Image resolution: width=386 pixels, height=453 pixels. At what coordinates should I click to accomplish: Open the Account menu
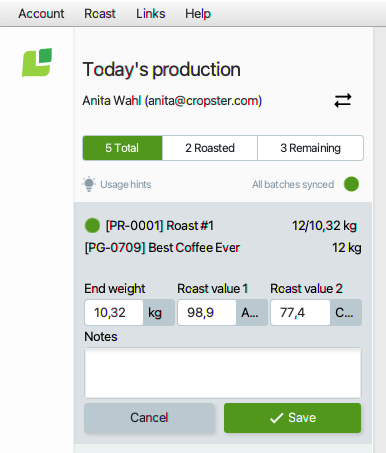click(41, 14)
